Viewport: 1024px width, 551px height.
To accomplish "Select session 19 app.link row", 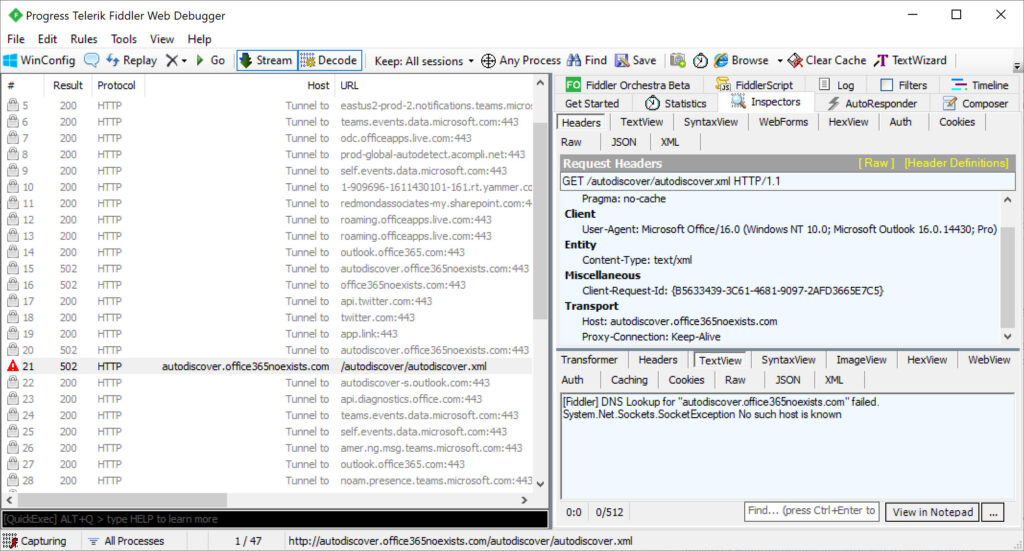I will 269,334.
